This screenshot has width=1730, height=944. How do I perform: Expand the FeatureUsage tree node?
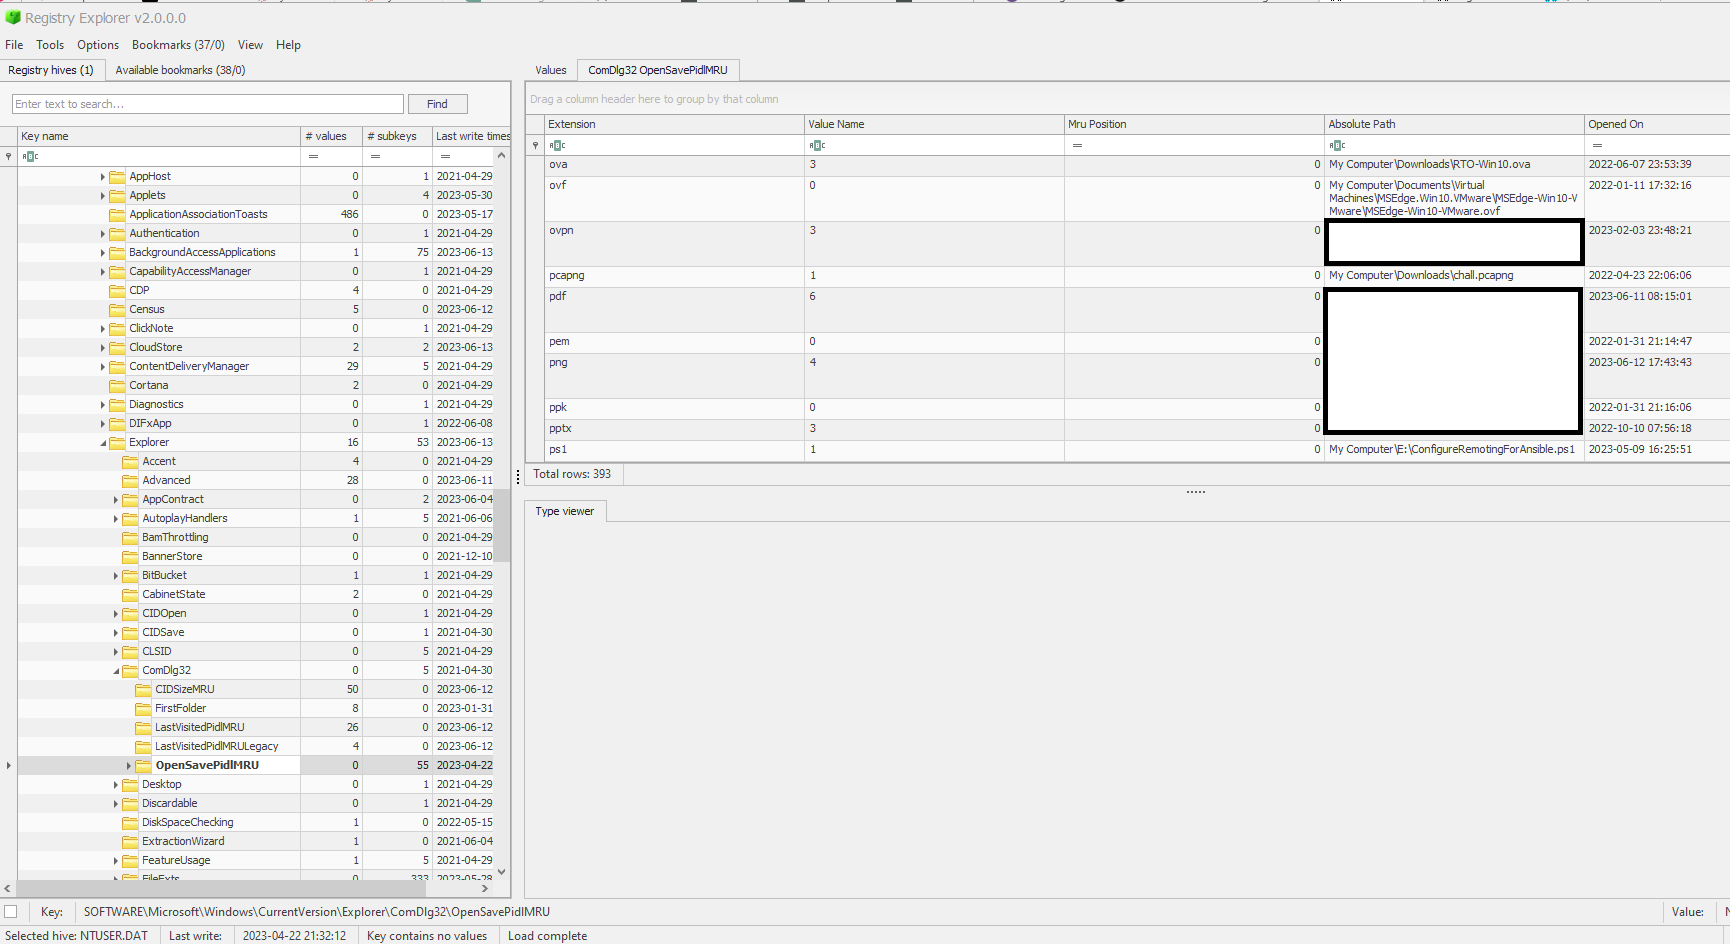(116, 860)
